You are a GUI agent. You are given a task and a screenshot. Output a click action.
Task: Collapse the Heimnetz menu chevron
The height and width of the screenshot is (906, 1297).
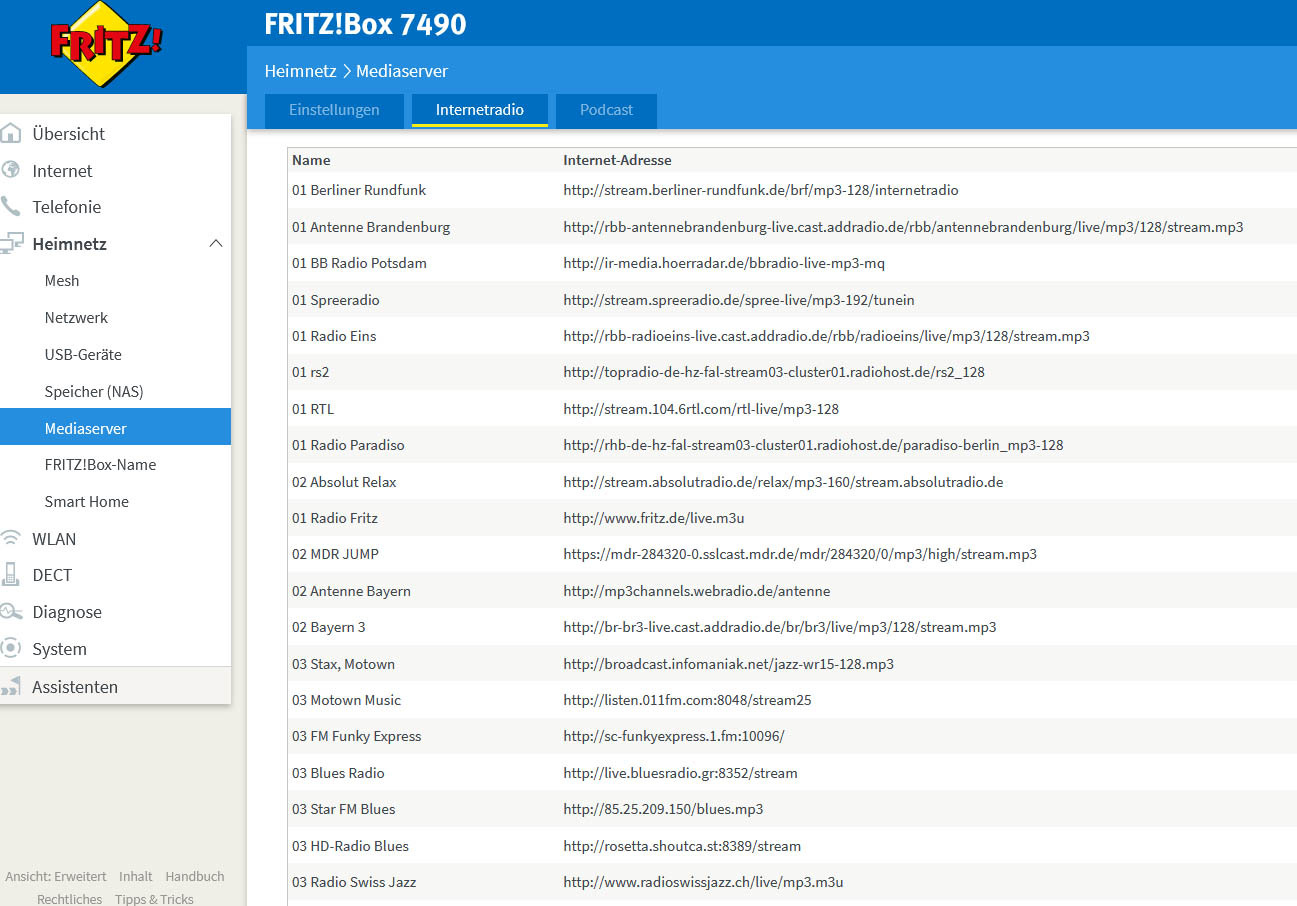click(x=215, y=244)
